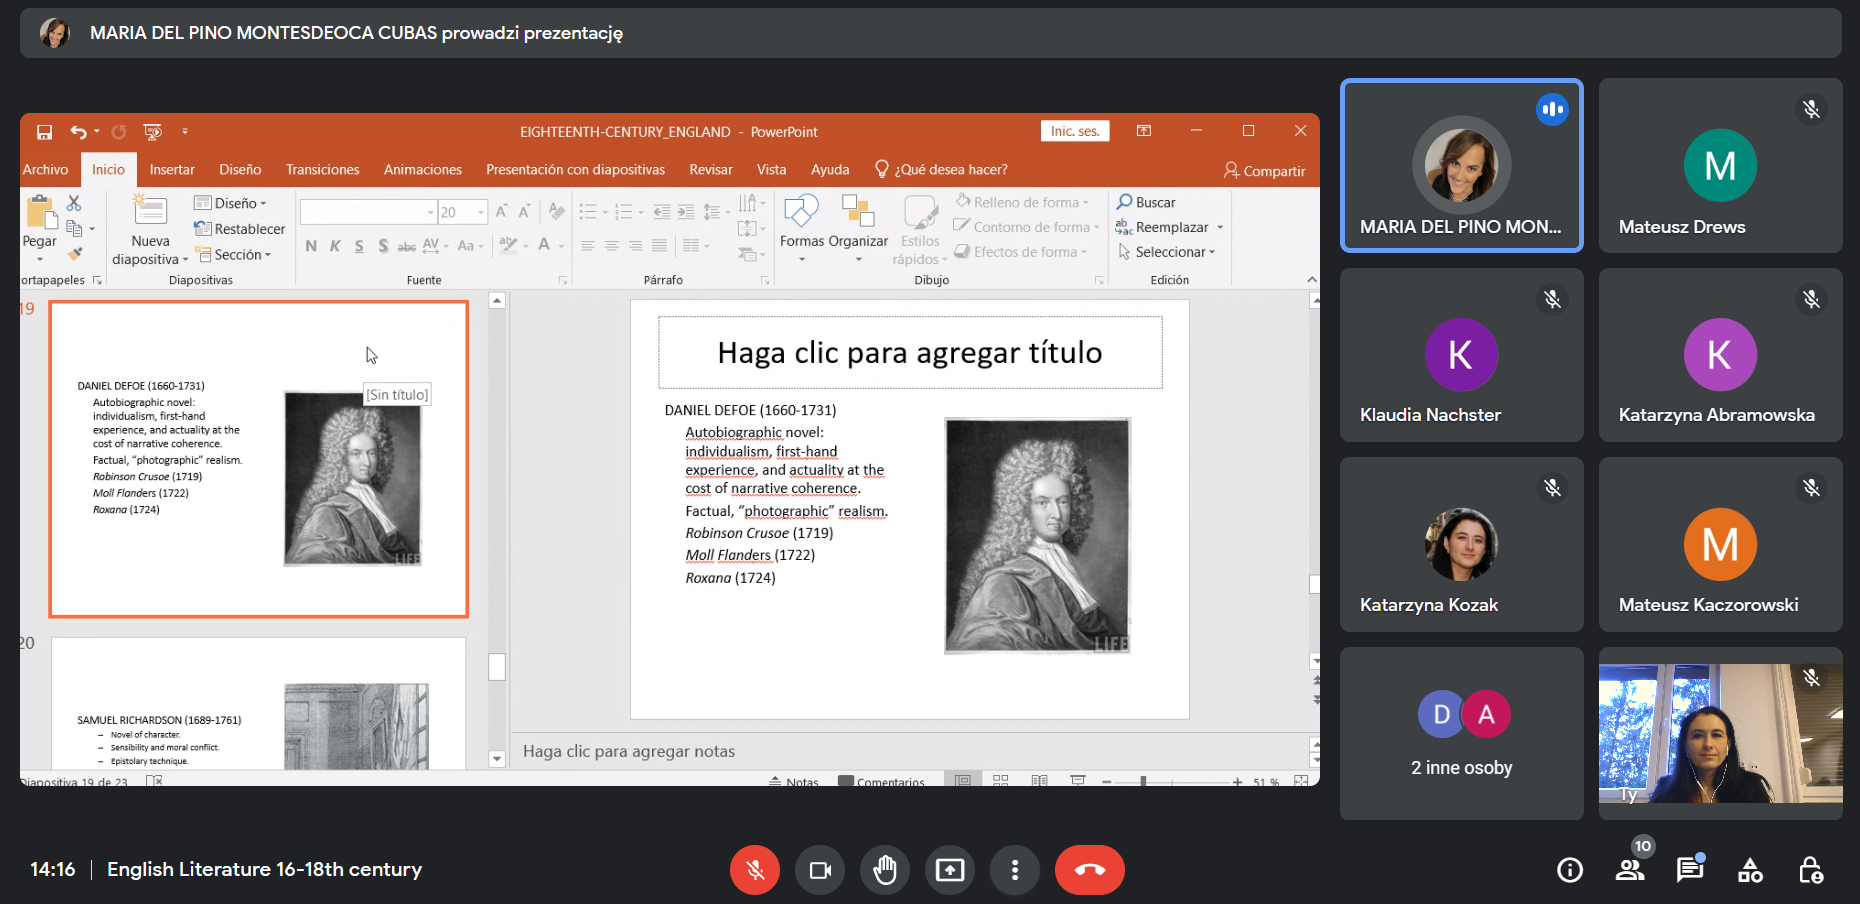Click the red leave call button
Viewport: 1860px width, 904px height.
1090,870
